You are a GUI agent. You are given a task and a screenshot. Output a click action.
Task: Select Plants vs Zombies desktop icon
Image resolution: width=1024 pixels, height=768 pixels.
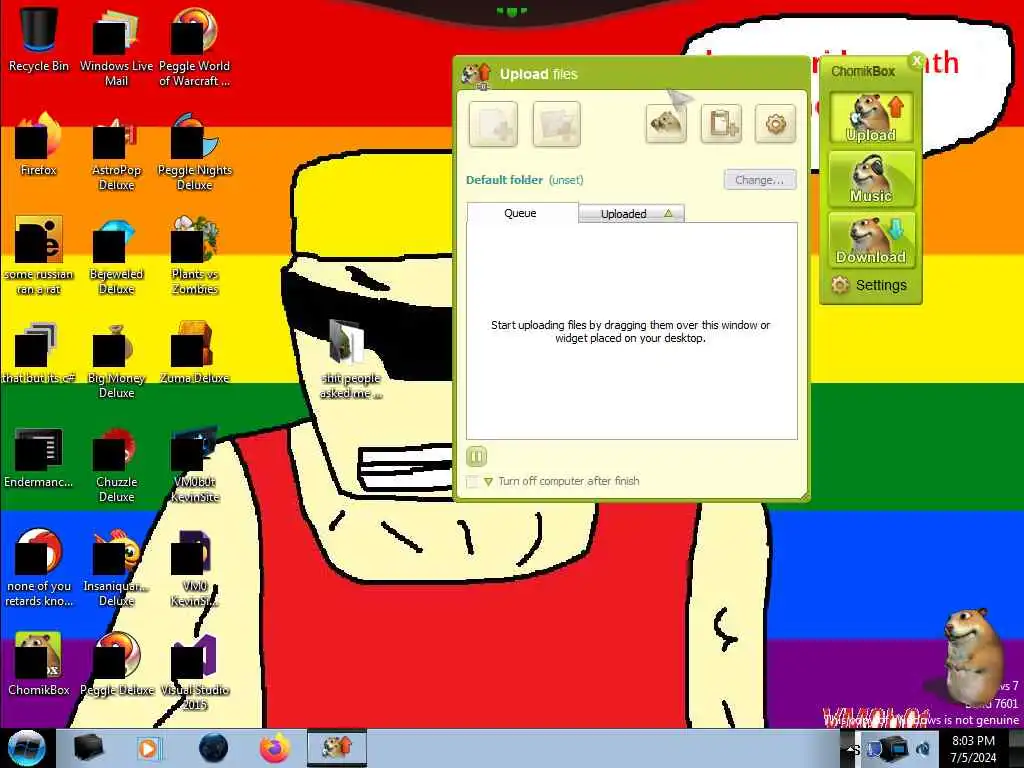click(x=195, y=256)
